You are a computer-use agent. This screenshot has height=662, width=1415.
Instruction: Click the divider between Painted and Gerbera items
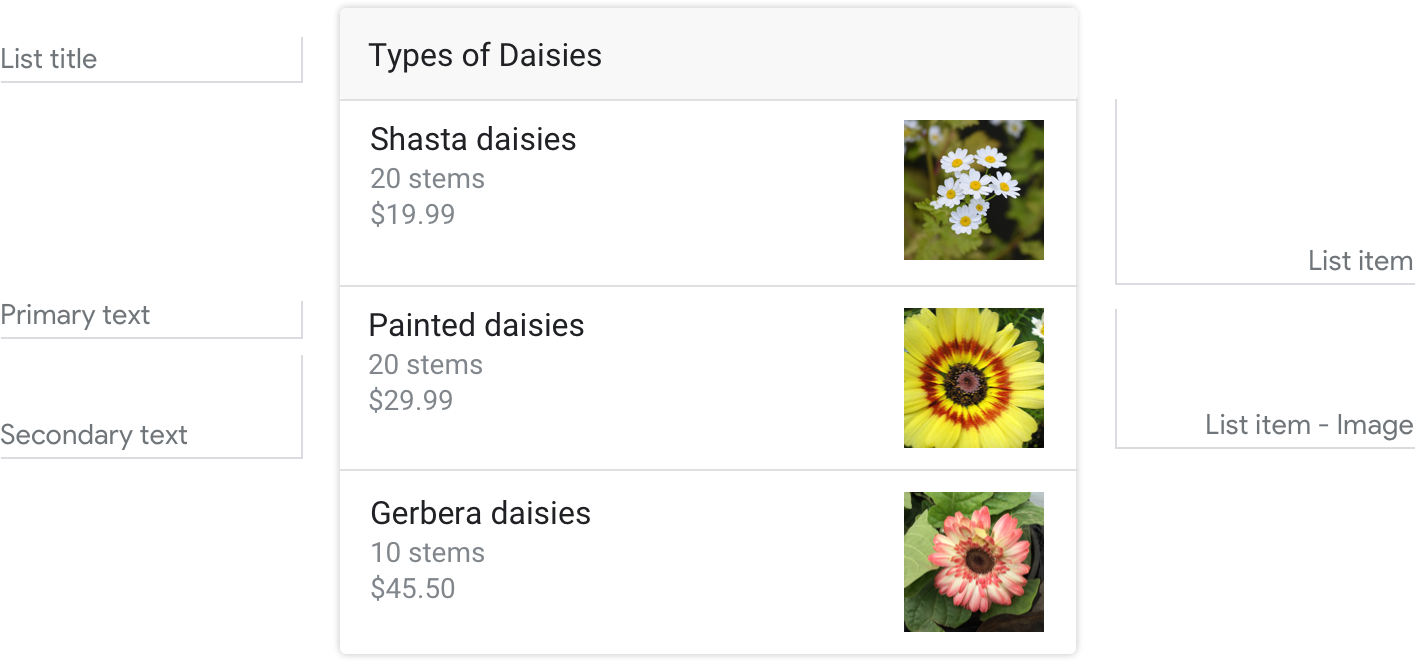(708, 470)
